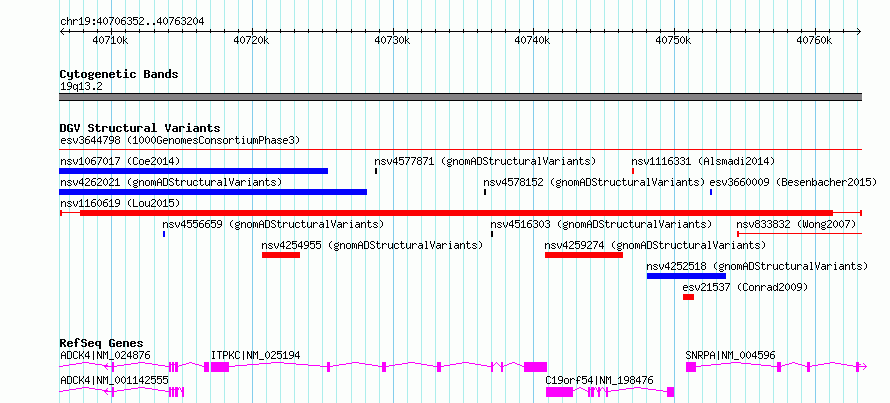The height and width of the screenshot is (403, 890).
Task: Click the 40740k ruler tick label
Action: pos(532,41)
